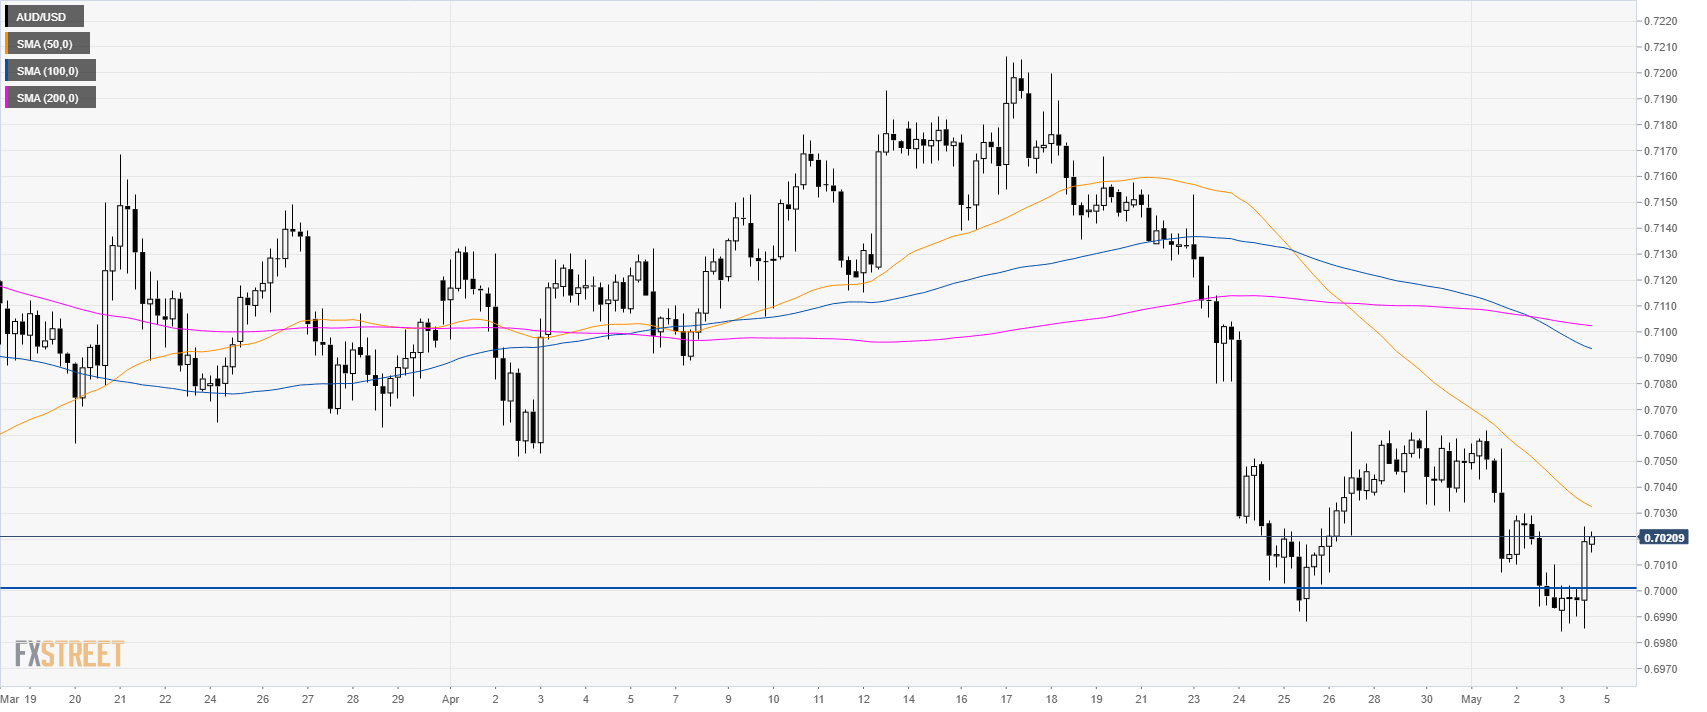The height and width of the screenshot is (712, 1707).
Task: Select the May label on time axis
Action: (x=1470, y=699)
